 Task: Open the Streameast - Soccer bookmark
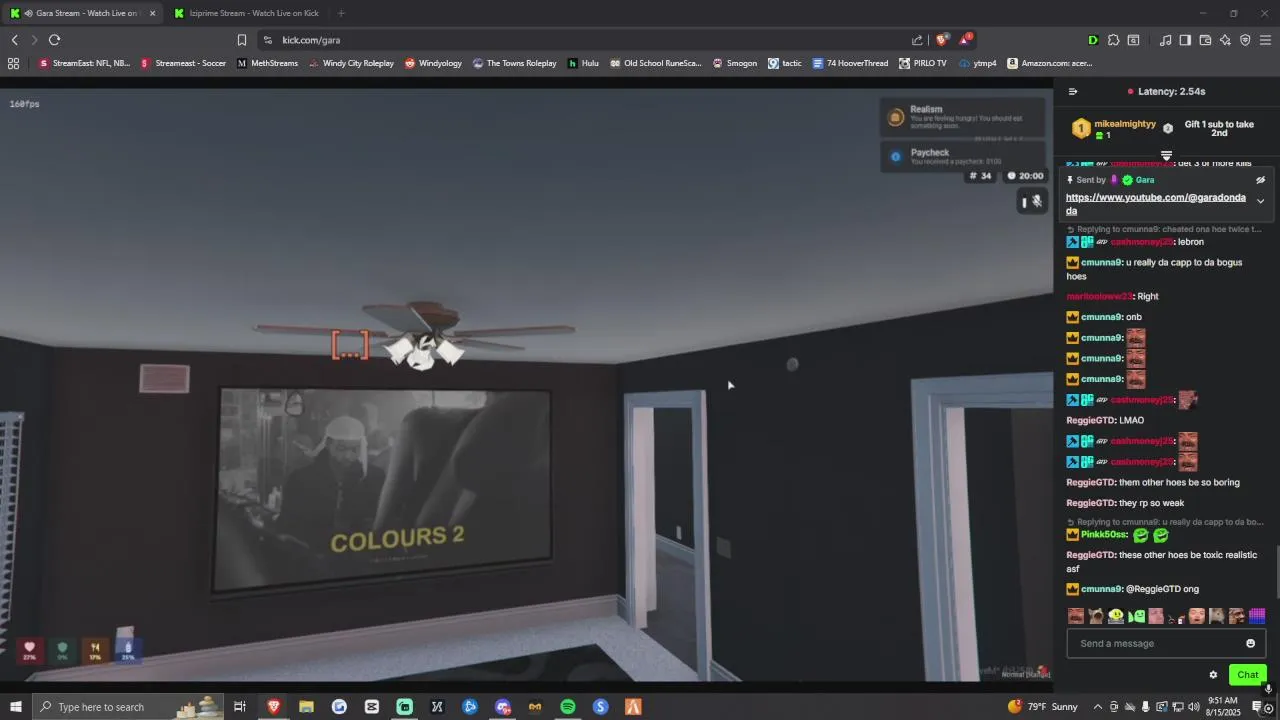[x=183, y=63]
